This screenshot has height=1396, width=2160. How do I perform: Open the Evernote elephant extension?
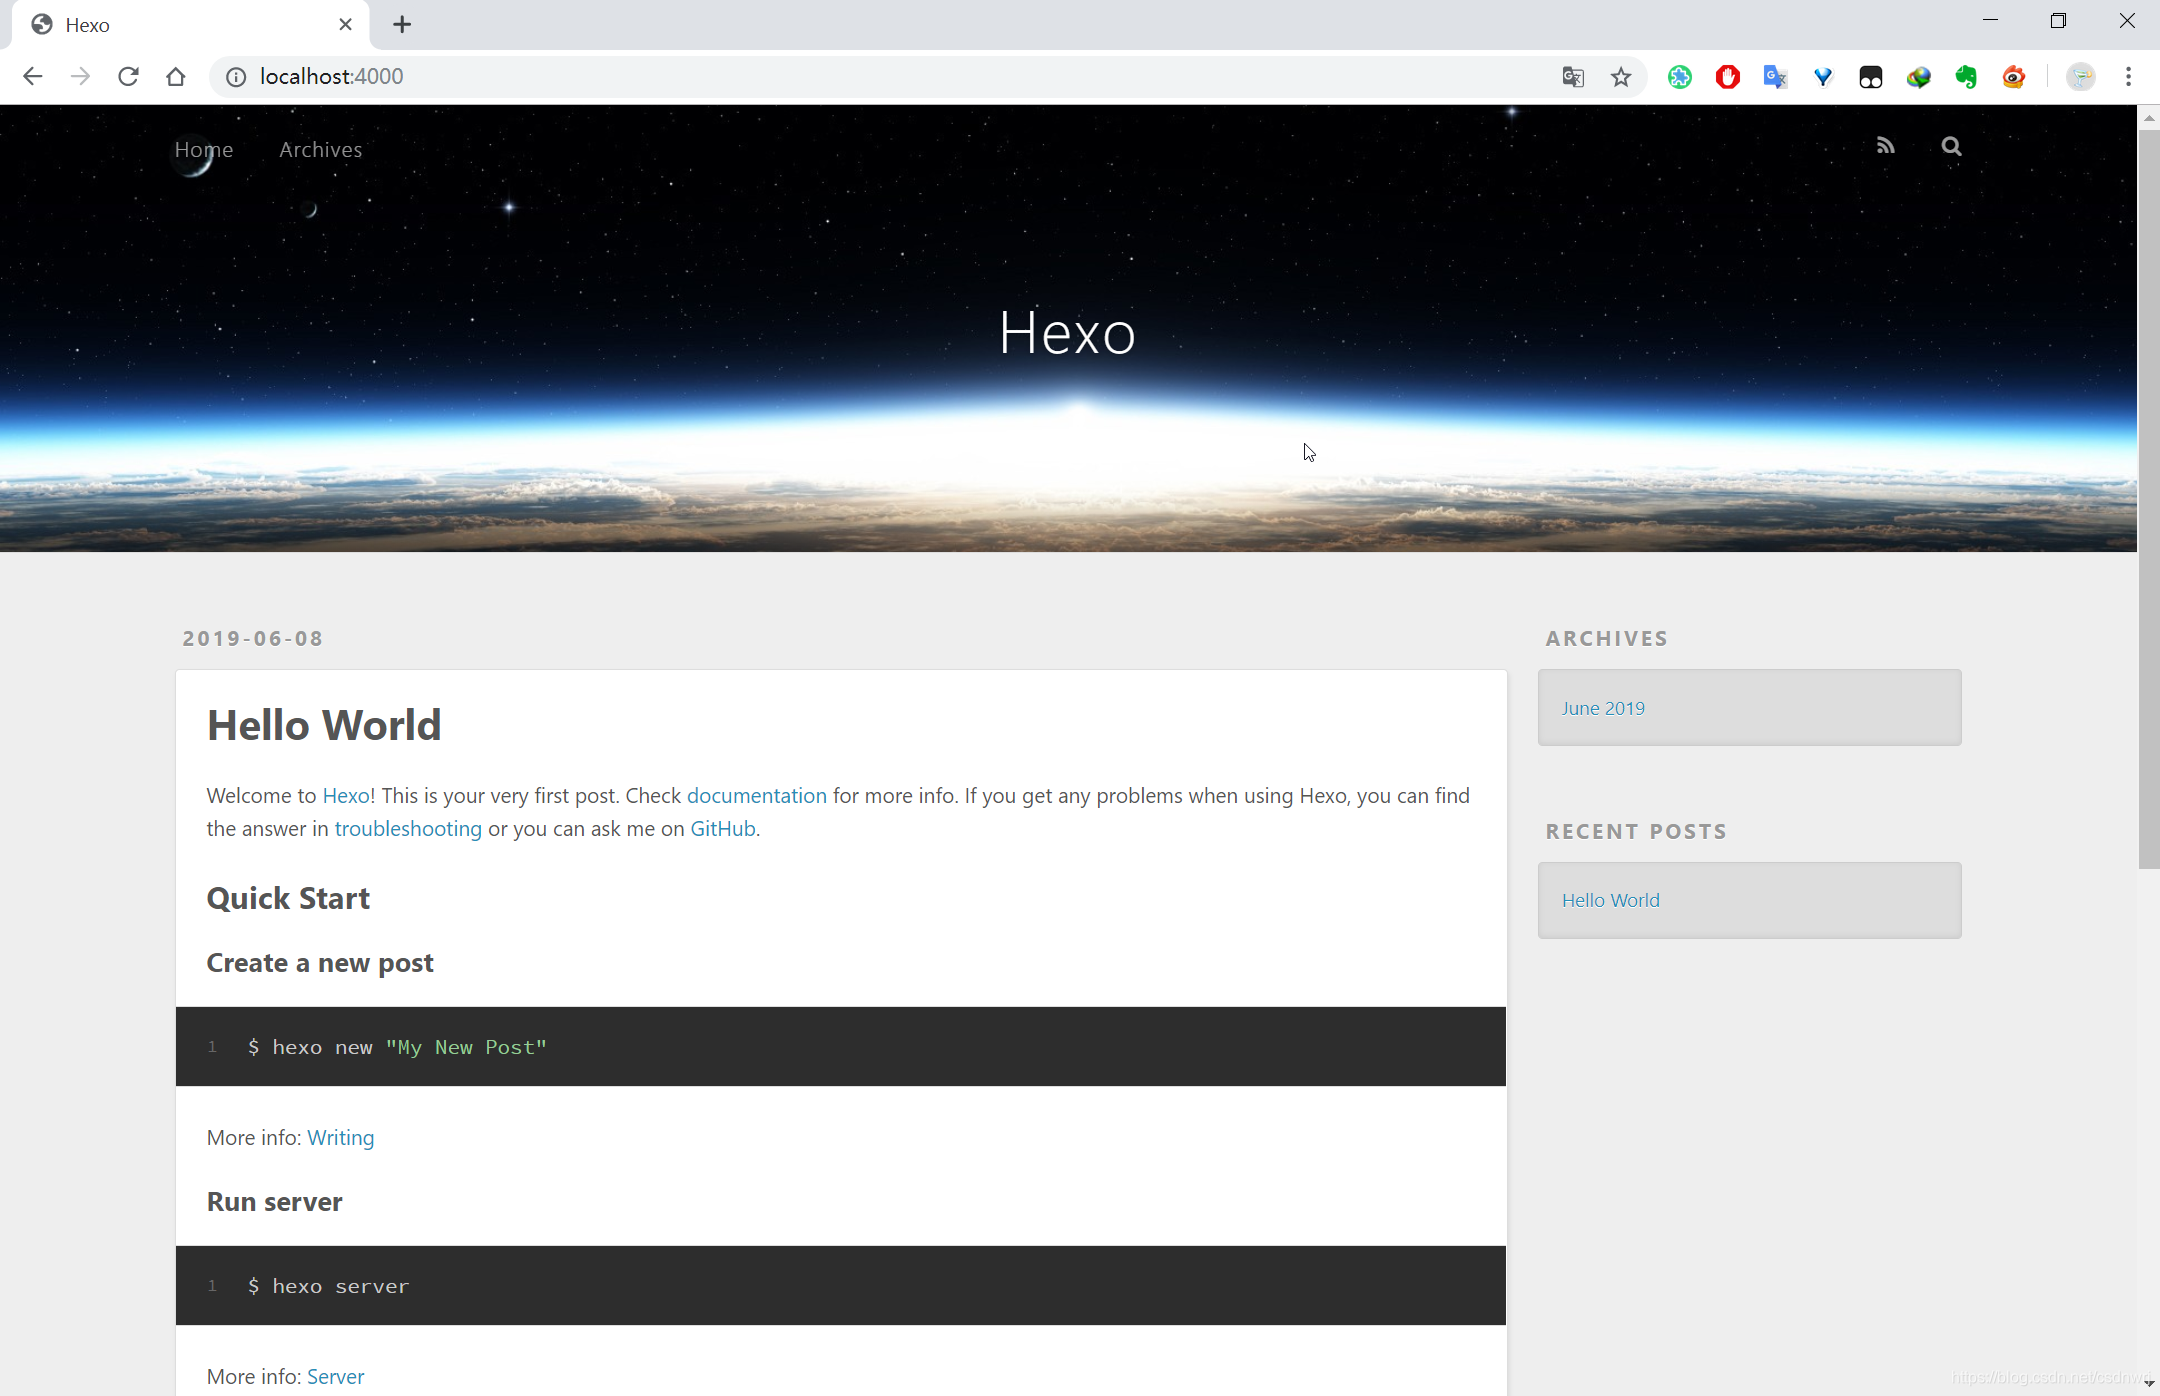click(x=1966, y=77)
